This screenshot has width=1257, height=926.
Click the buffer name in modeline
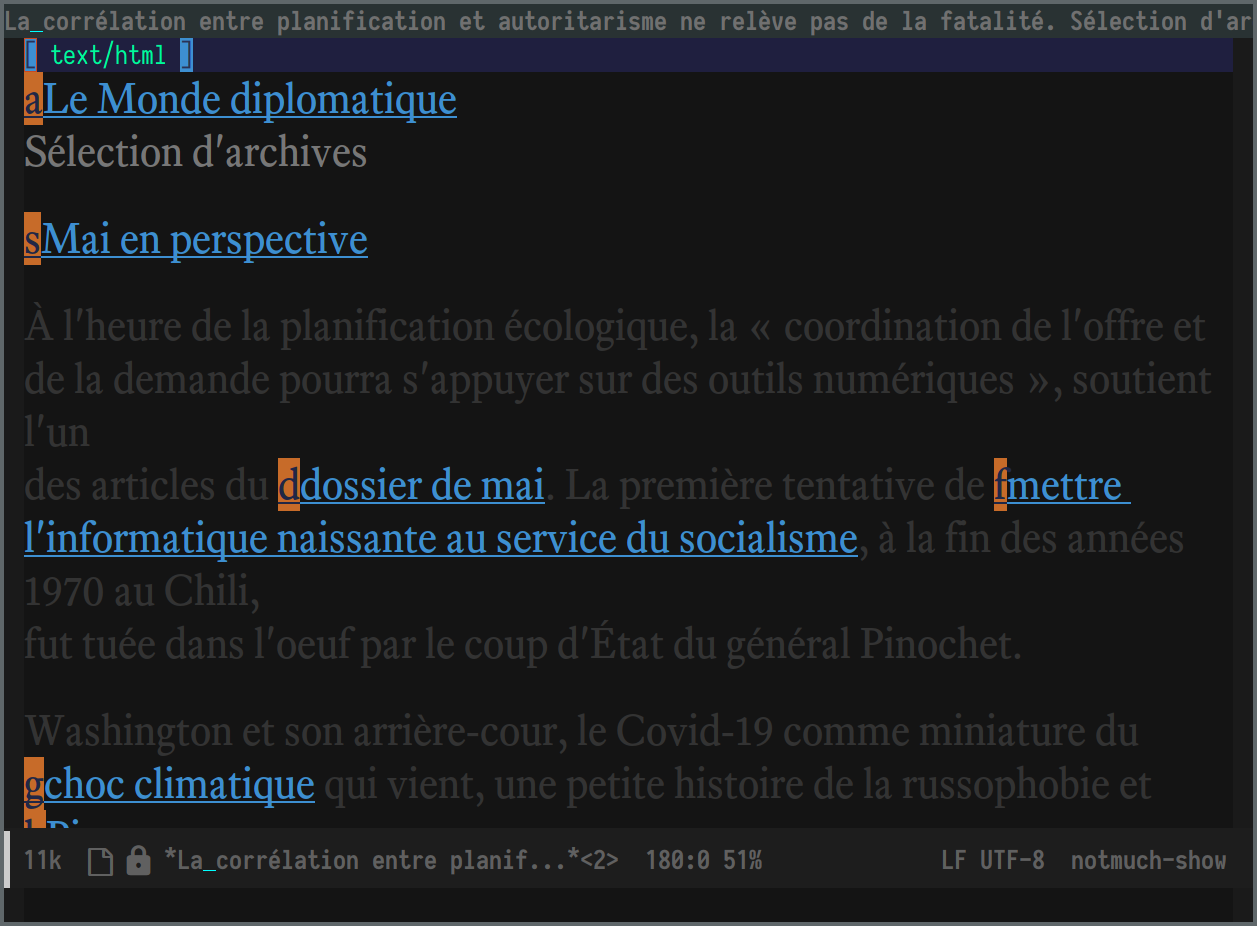(391, 861)
